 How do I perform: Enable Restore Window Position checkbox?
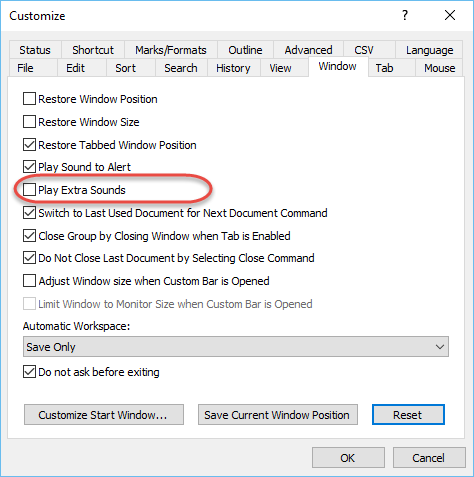tap(29, 99)
